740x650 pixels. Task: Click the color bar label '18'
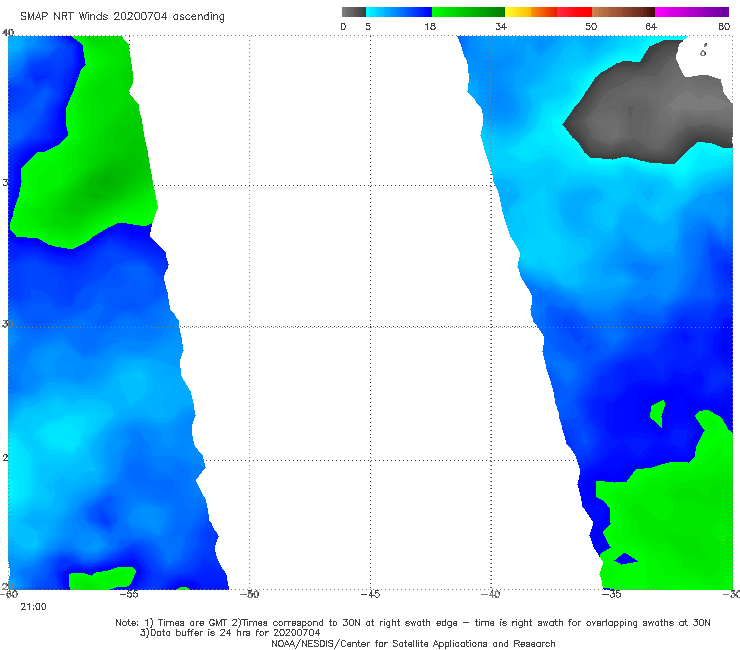430,26
